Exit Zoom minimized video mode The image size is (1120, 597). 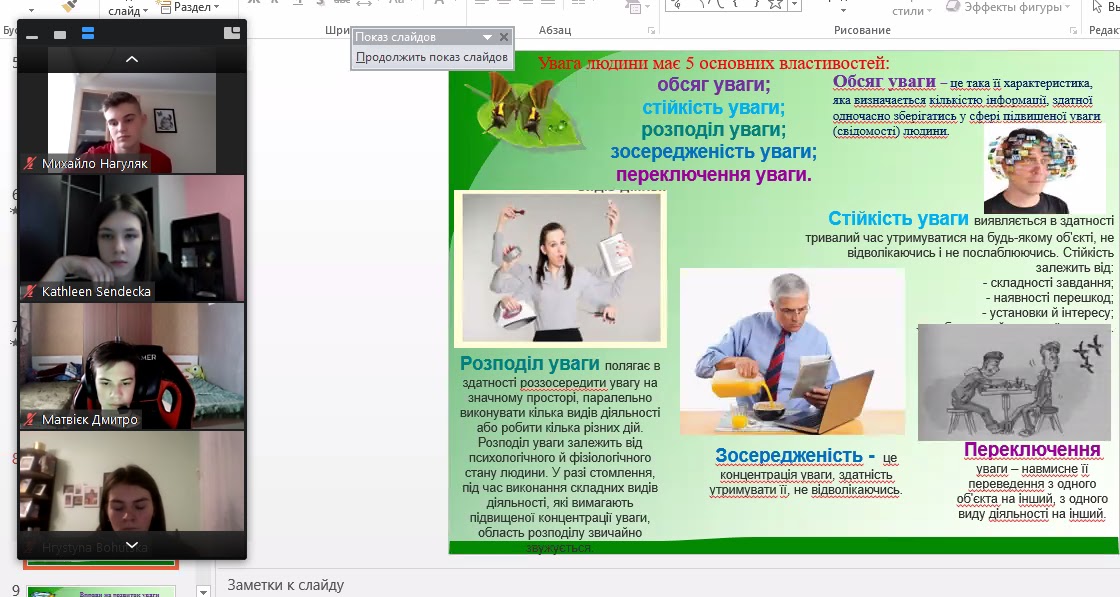231,33
